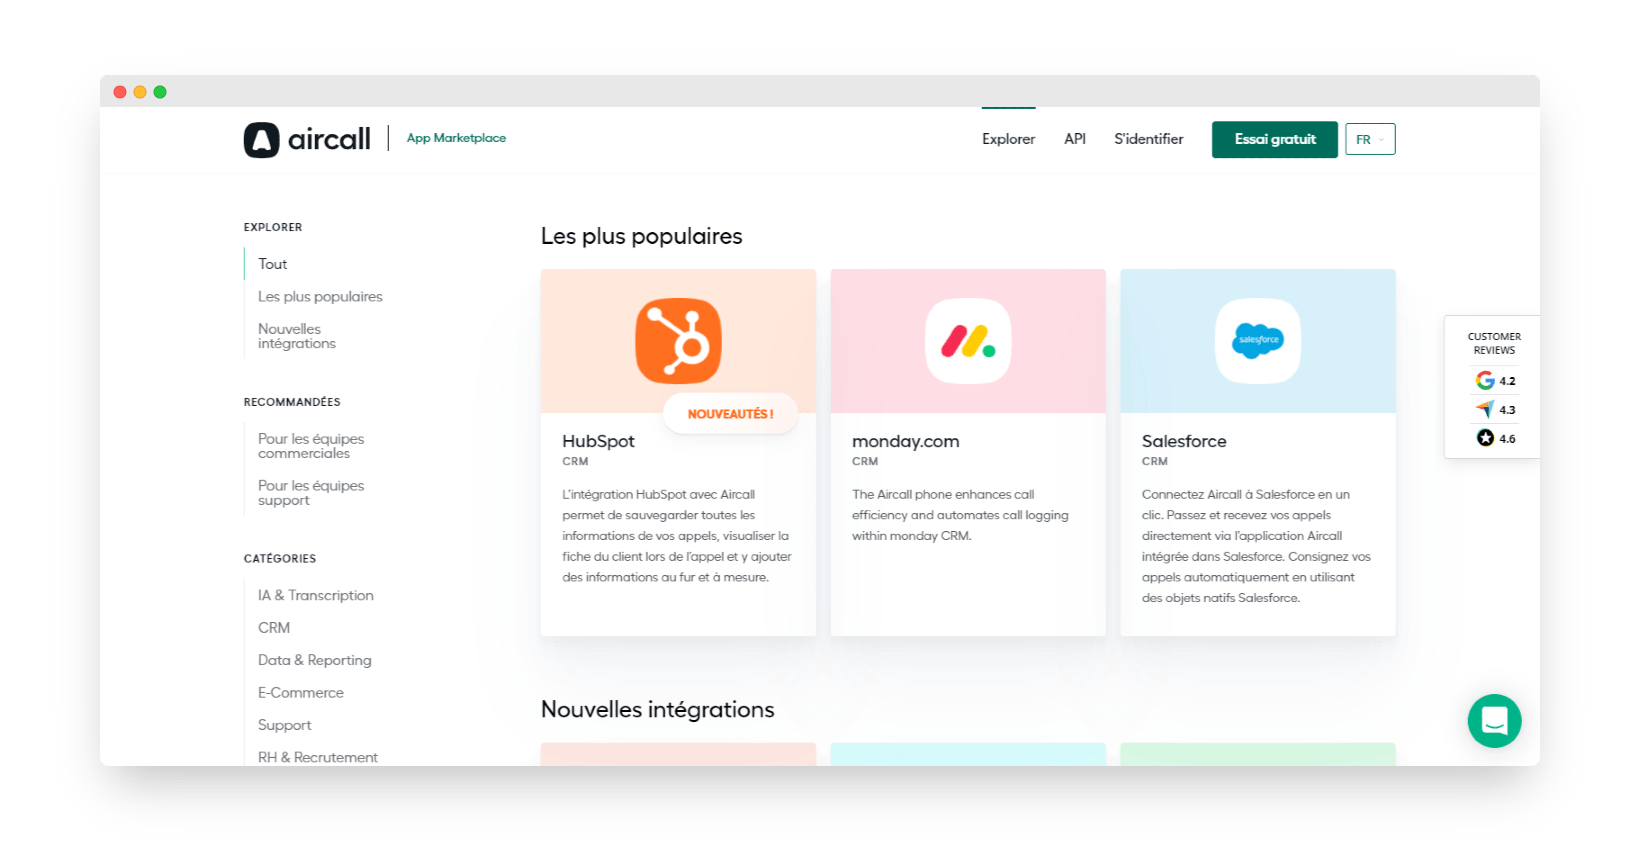Click CRM label under Salesforce title

tap(1155, 462)
